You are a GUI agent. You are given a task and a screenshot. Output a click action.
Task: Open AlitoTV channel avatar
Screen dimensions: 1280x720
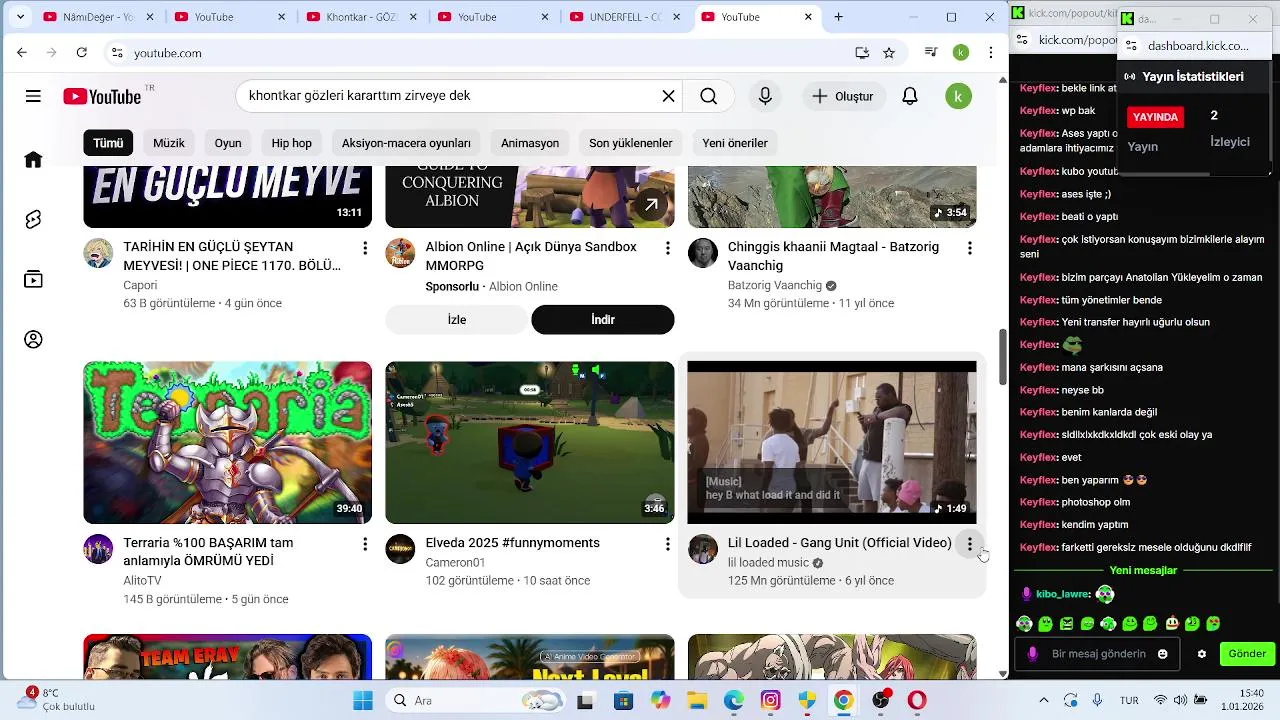click(x=98, y=549)
